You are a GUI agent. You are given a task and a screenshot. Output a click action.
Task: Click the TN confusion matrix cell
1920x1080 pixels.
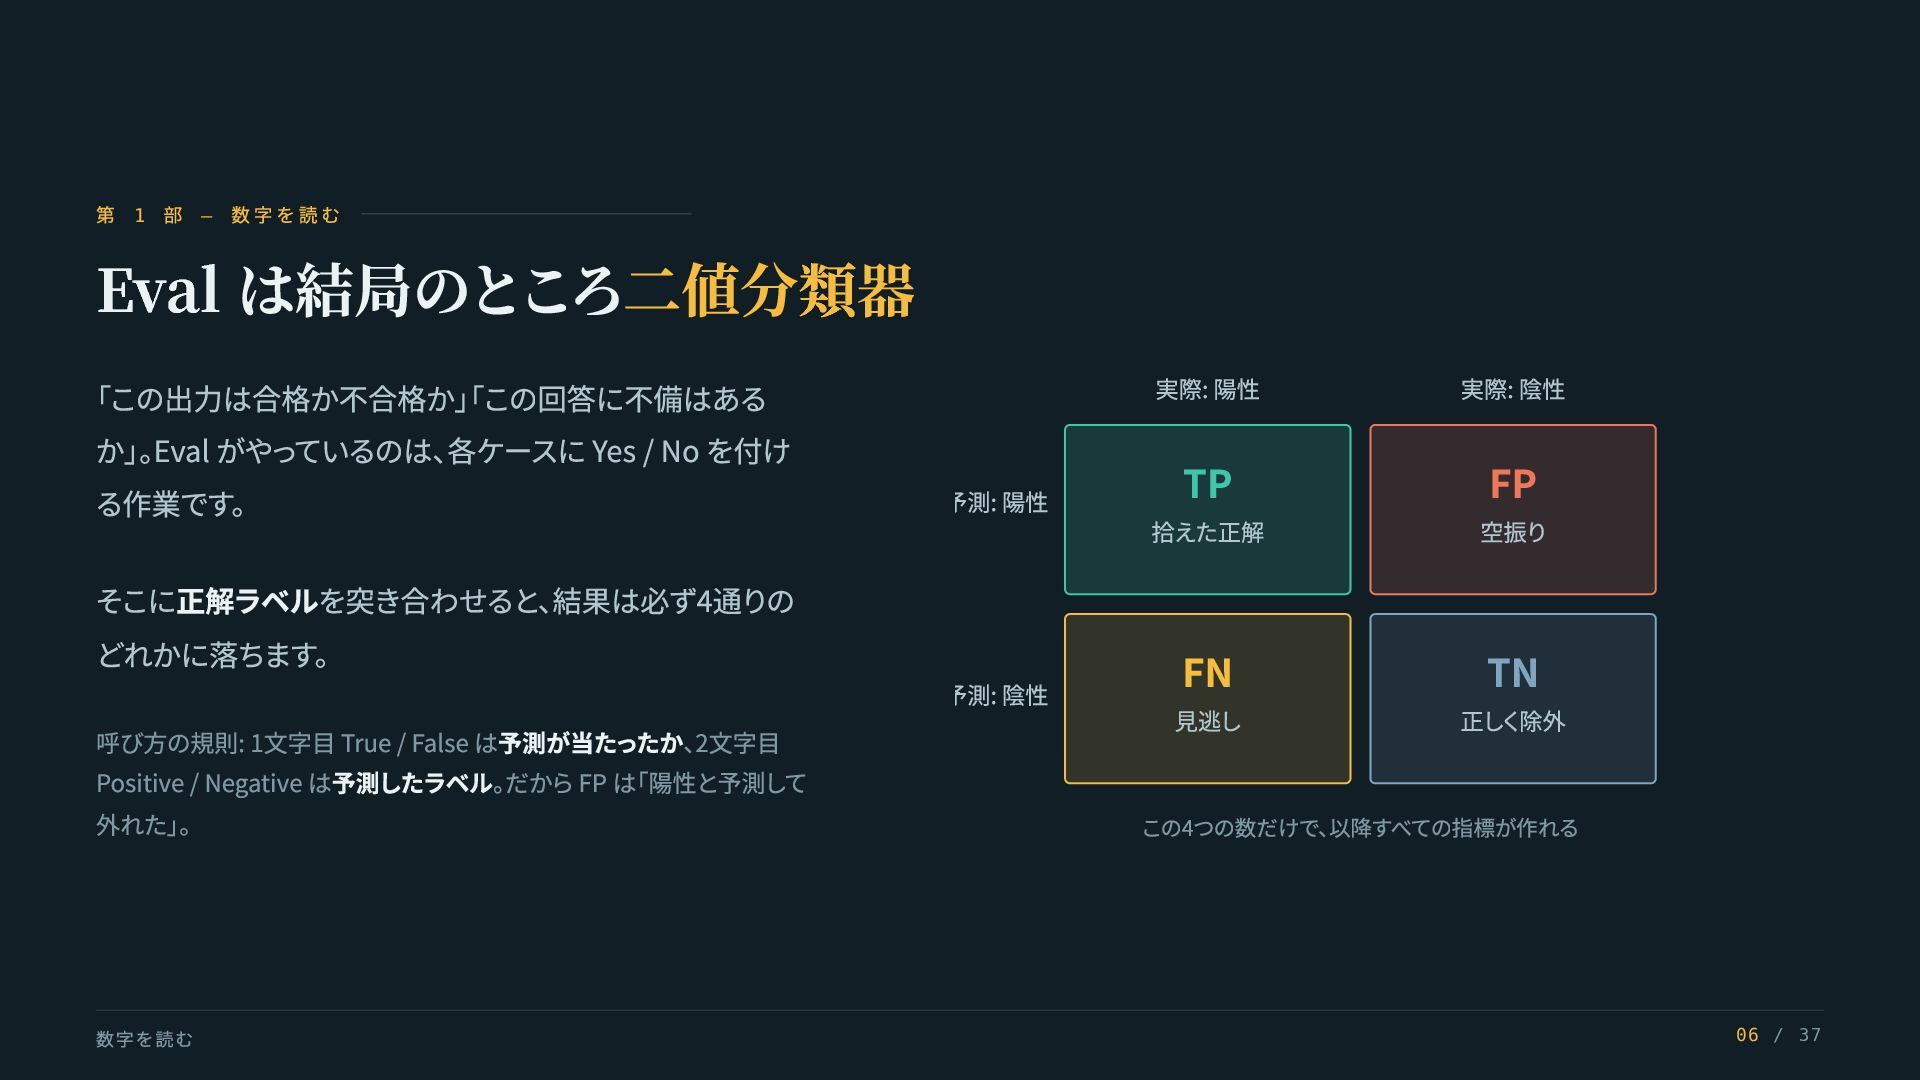(1512, 699)
